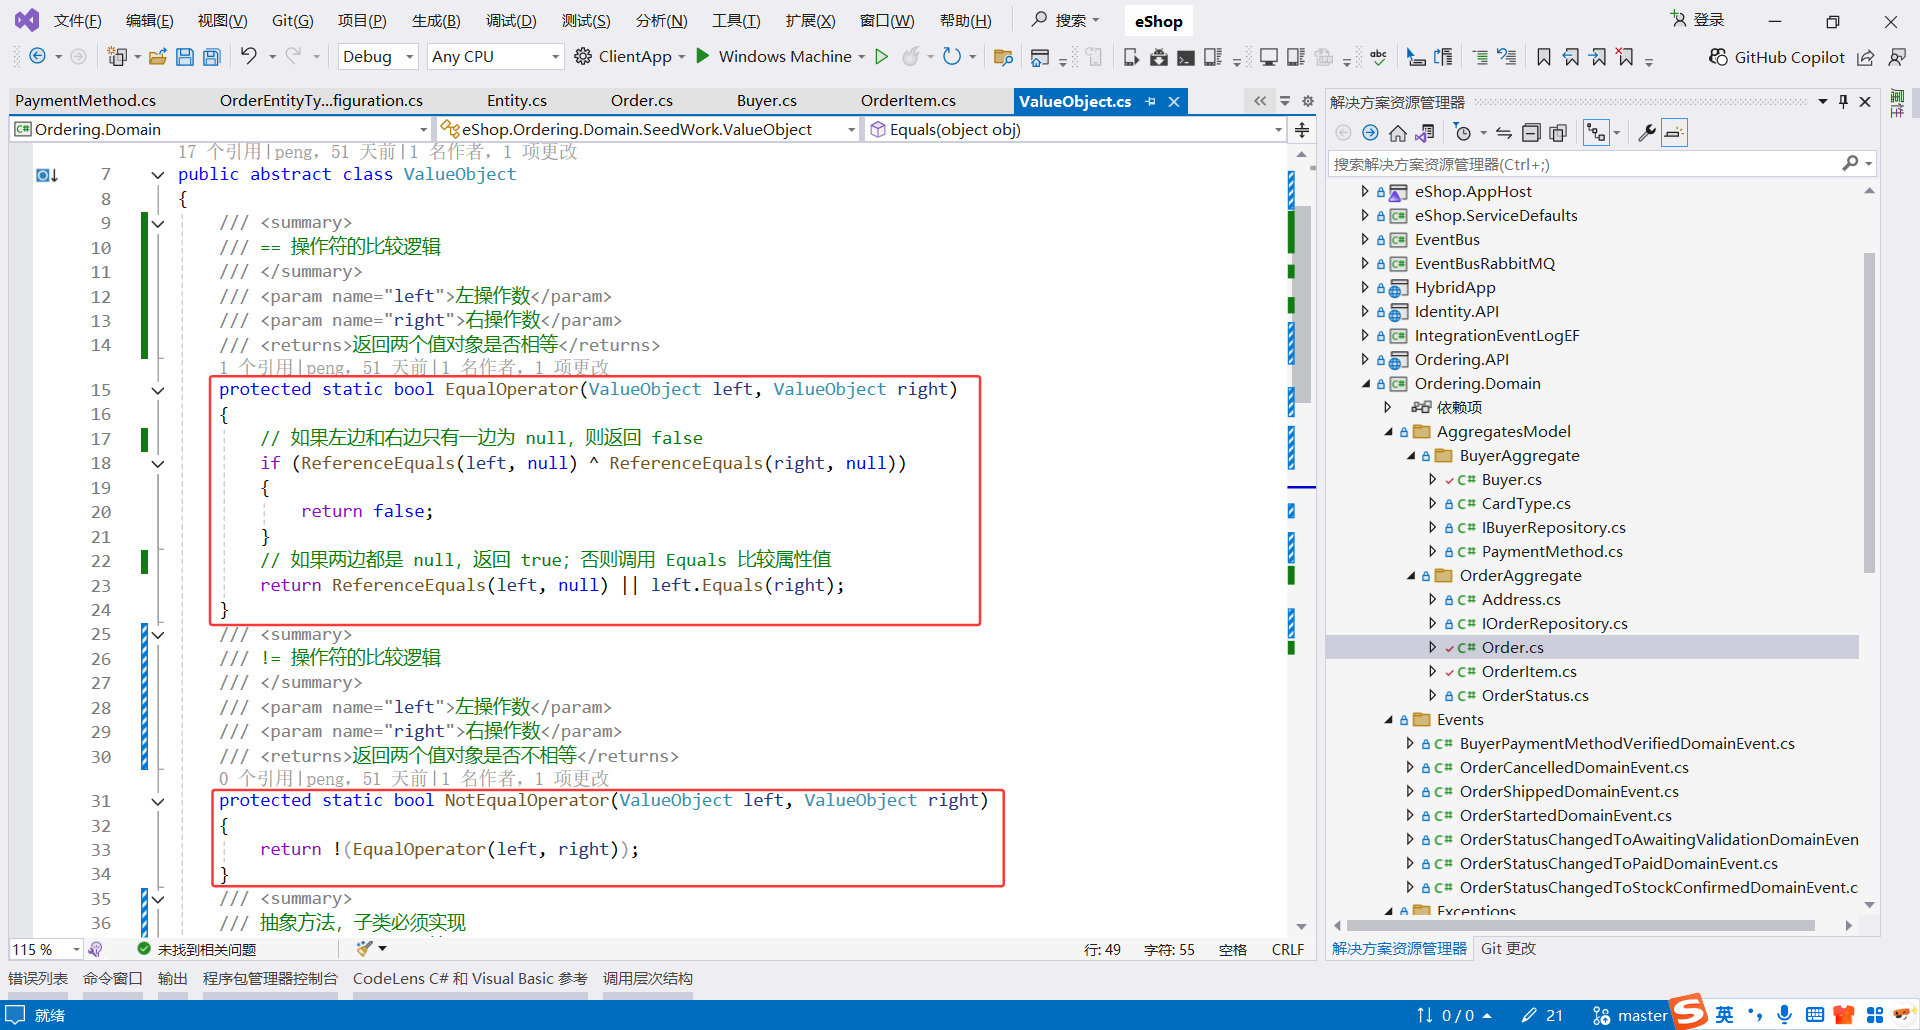
Task: Open GitHub Copilot from the toolbar
Action: coord(1777,57)
